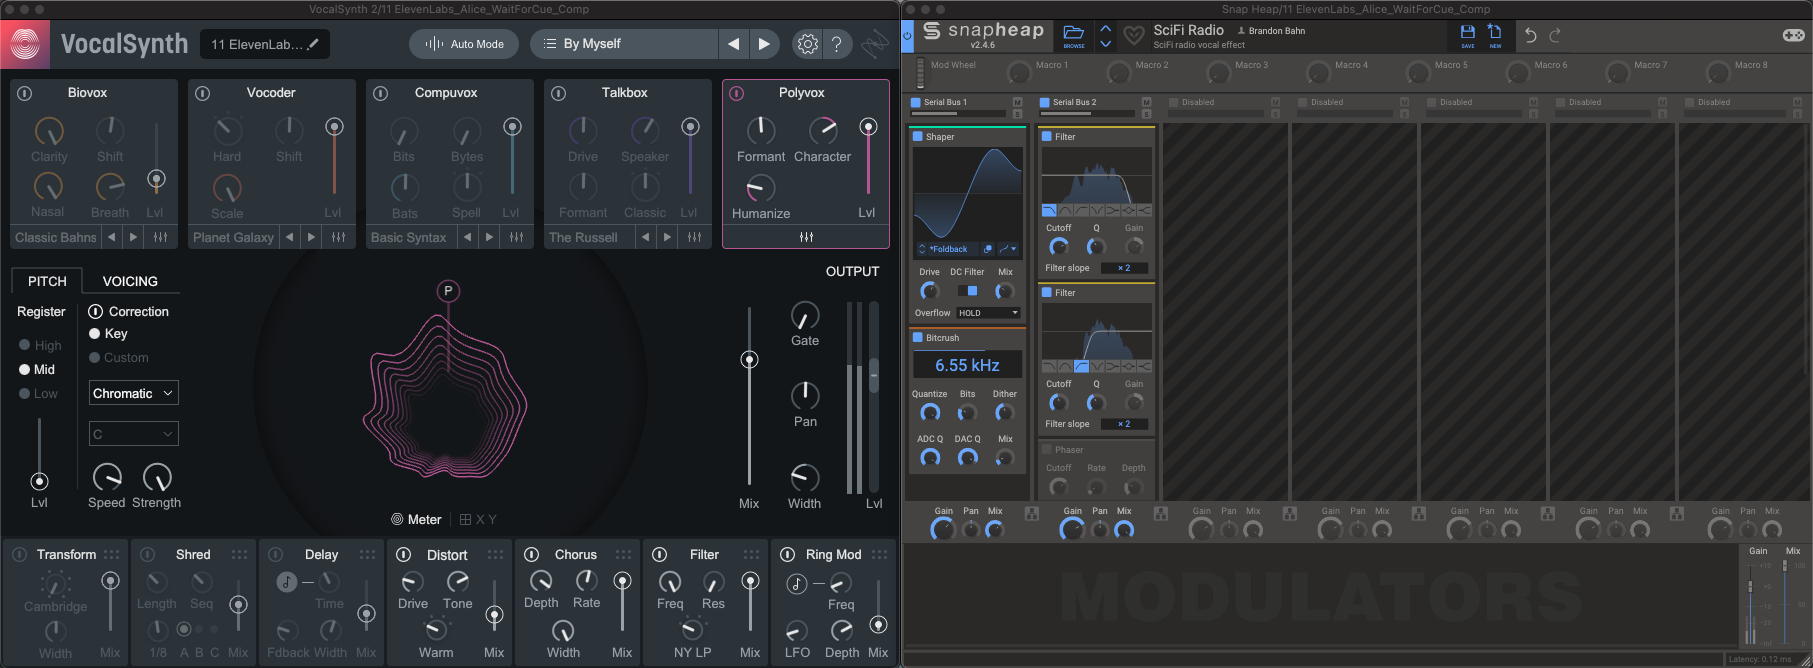Enable the Vocoder module power button
The height and width of the screenshot is (668, 1813).
point(203,93)
